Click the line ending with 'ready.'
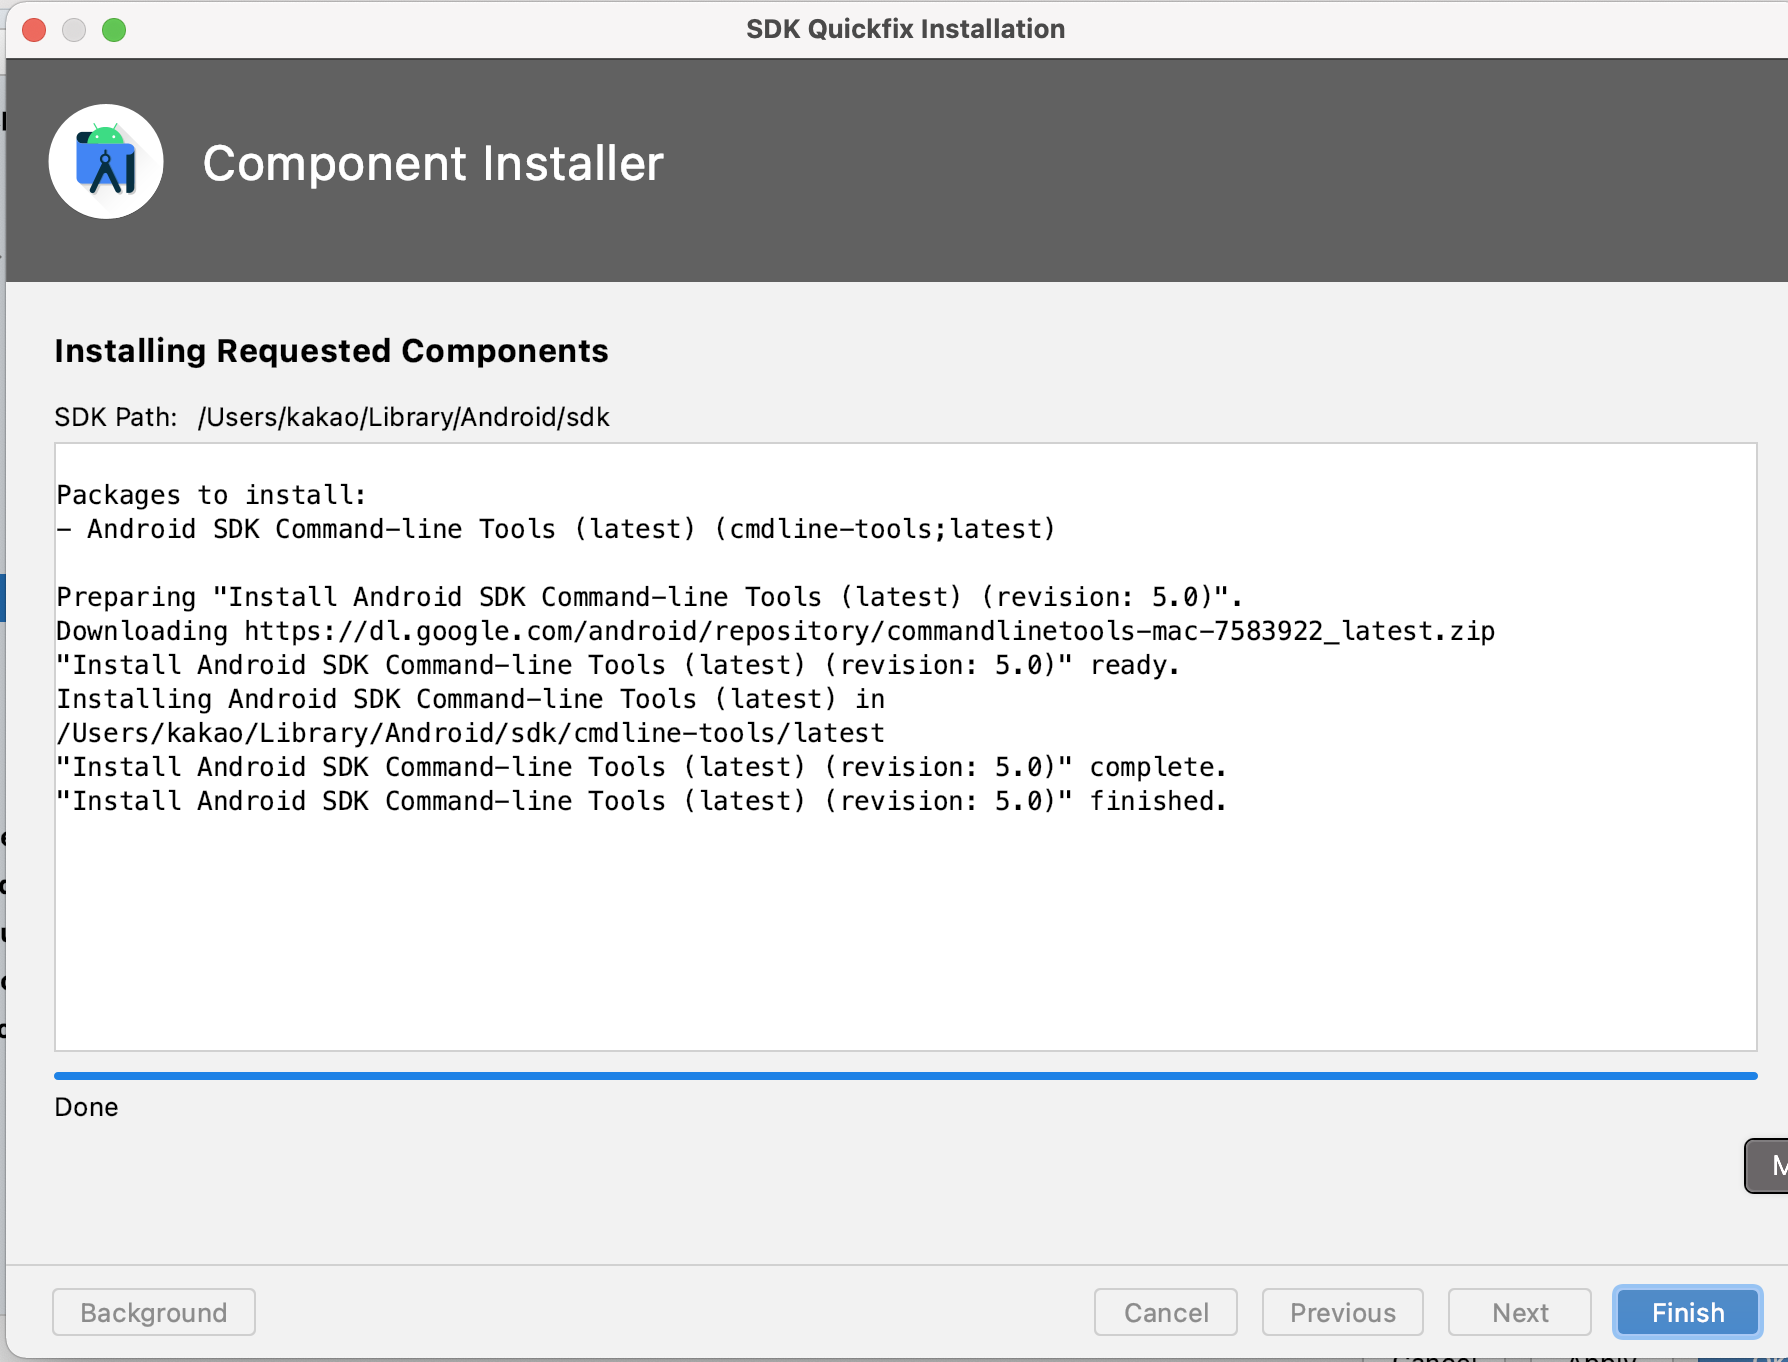This screenshot has width=1788, height=1362. pyautogui.click(x=618, y=665)
